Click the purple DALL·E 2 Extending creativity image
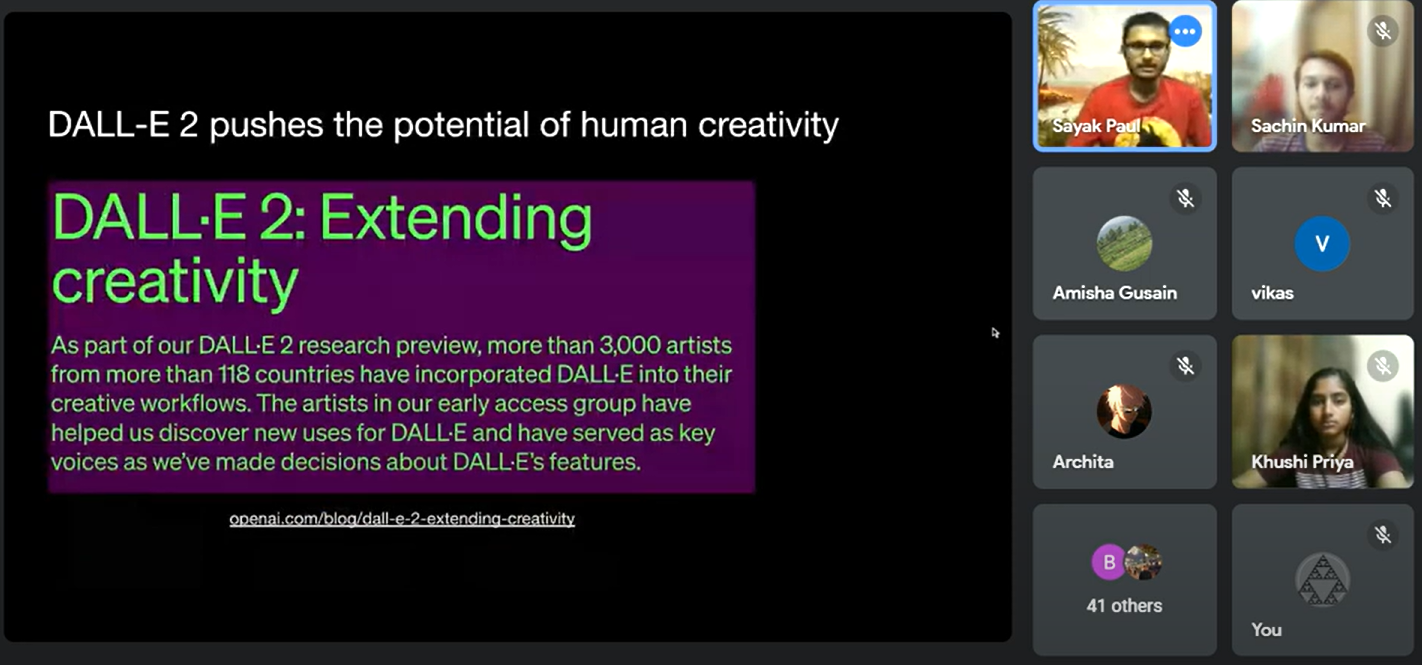The height and width of the screenshot is (665, 1422). (401, 336)
